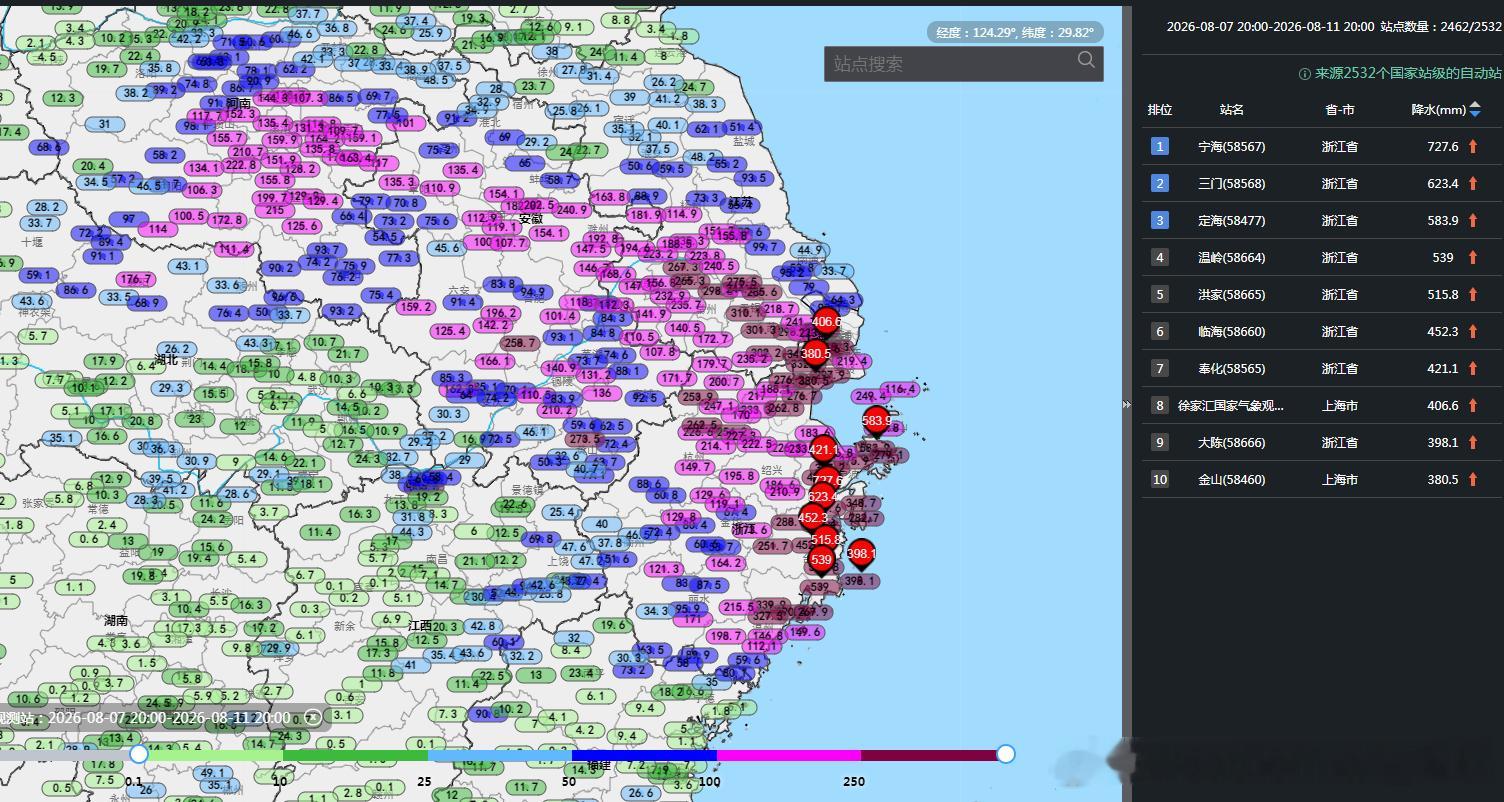1504x802 pixels.
Task: Click the red map pin labeled 398.1
Action: (x=861, y=556)
